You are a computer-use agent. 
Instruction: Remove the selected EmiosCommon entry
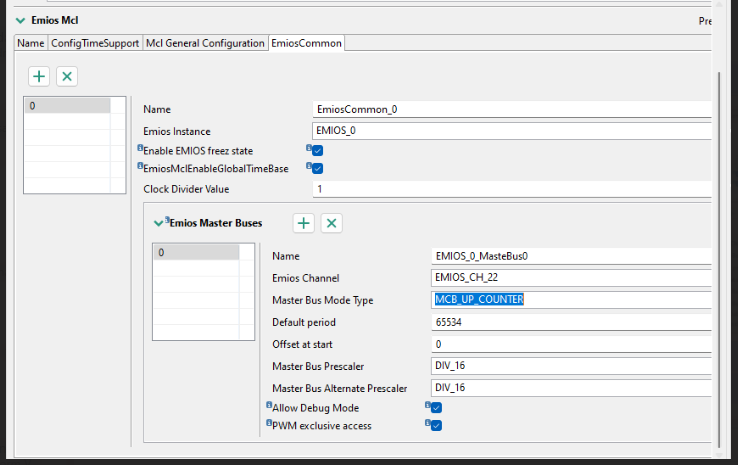tap(67, 76)
